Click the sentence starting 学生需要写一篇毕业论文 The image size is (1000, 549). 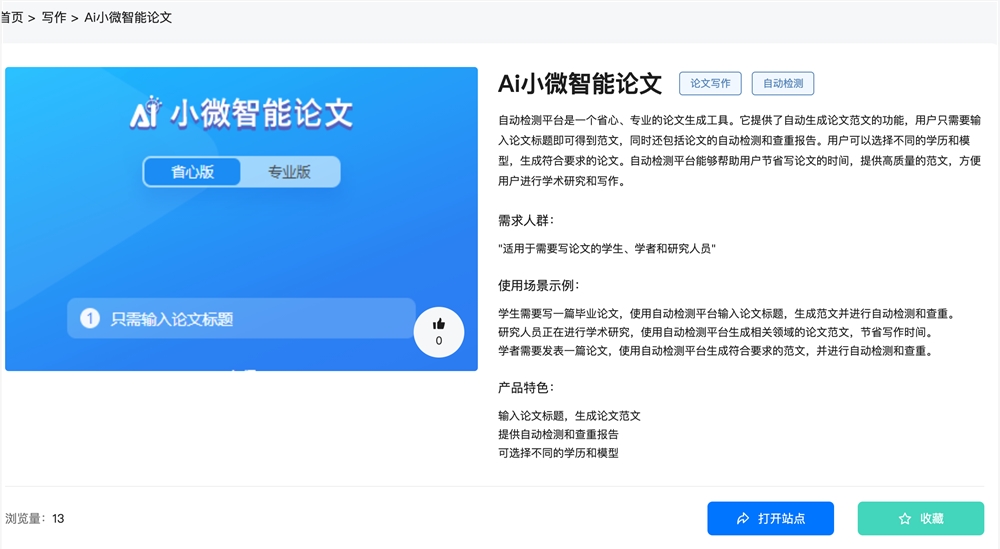click(x=728, y=314)
